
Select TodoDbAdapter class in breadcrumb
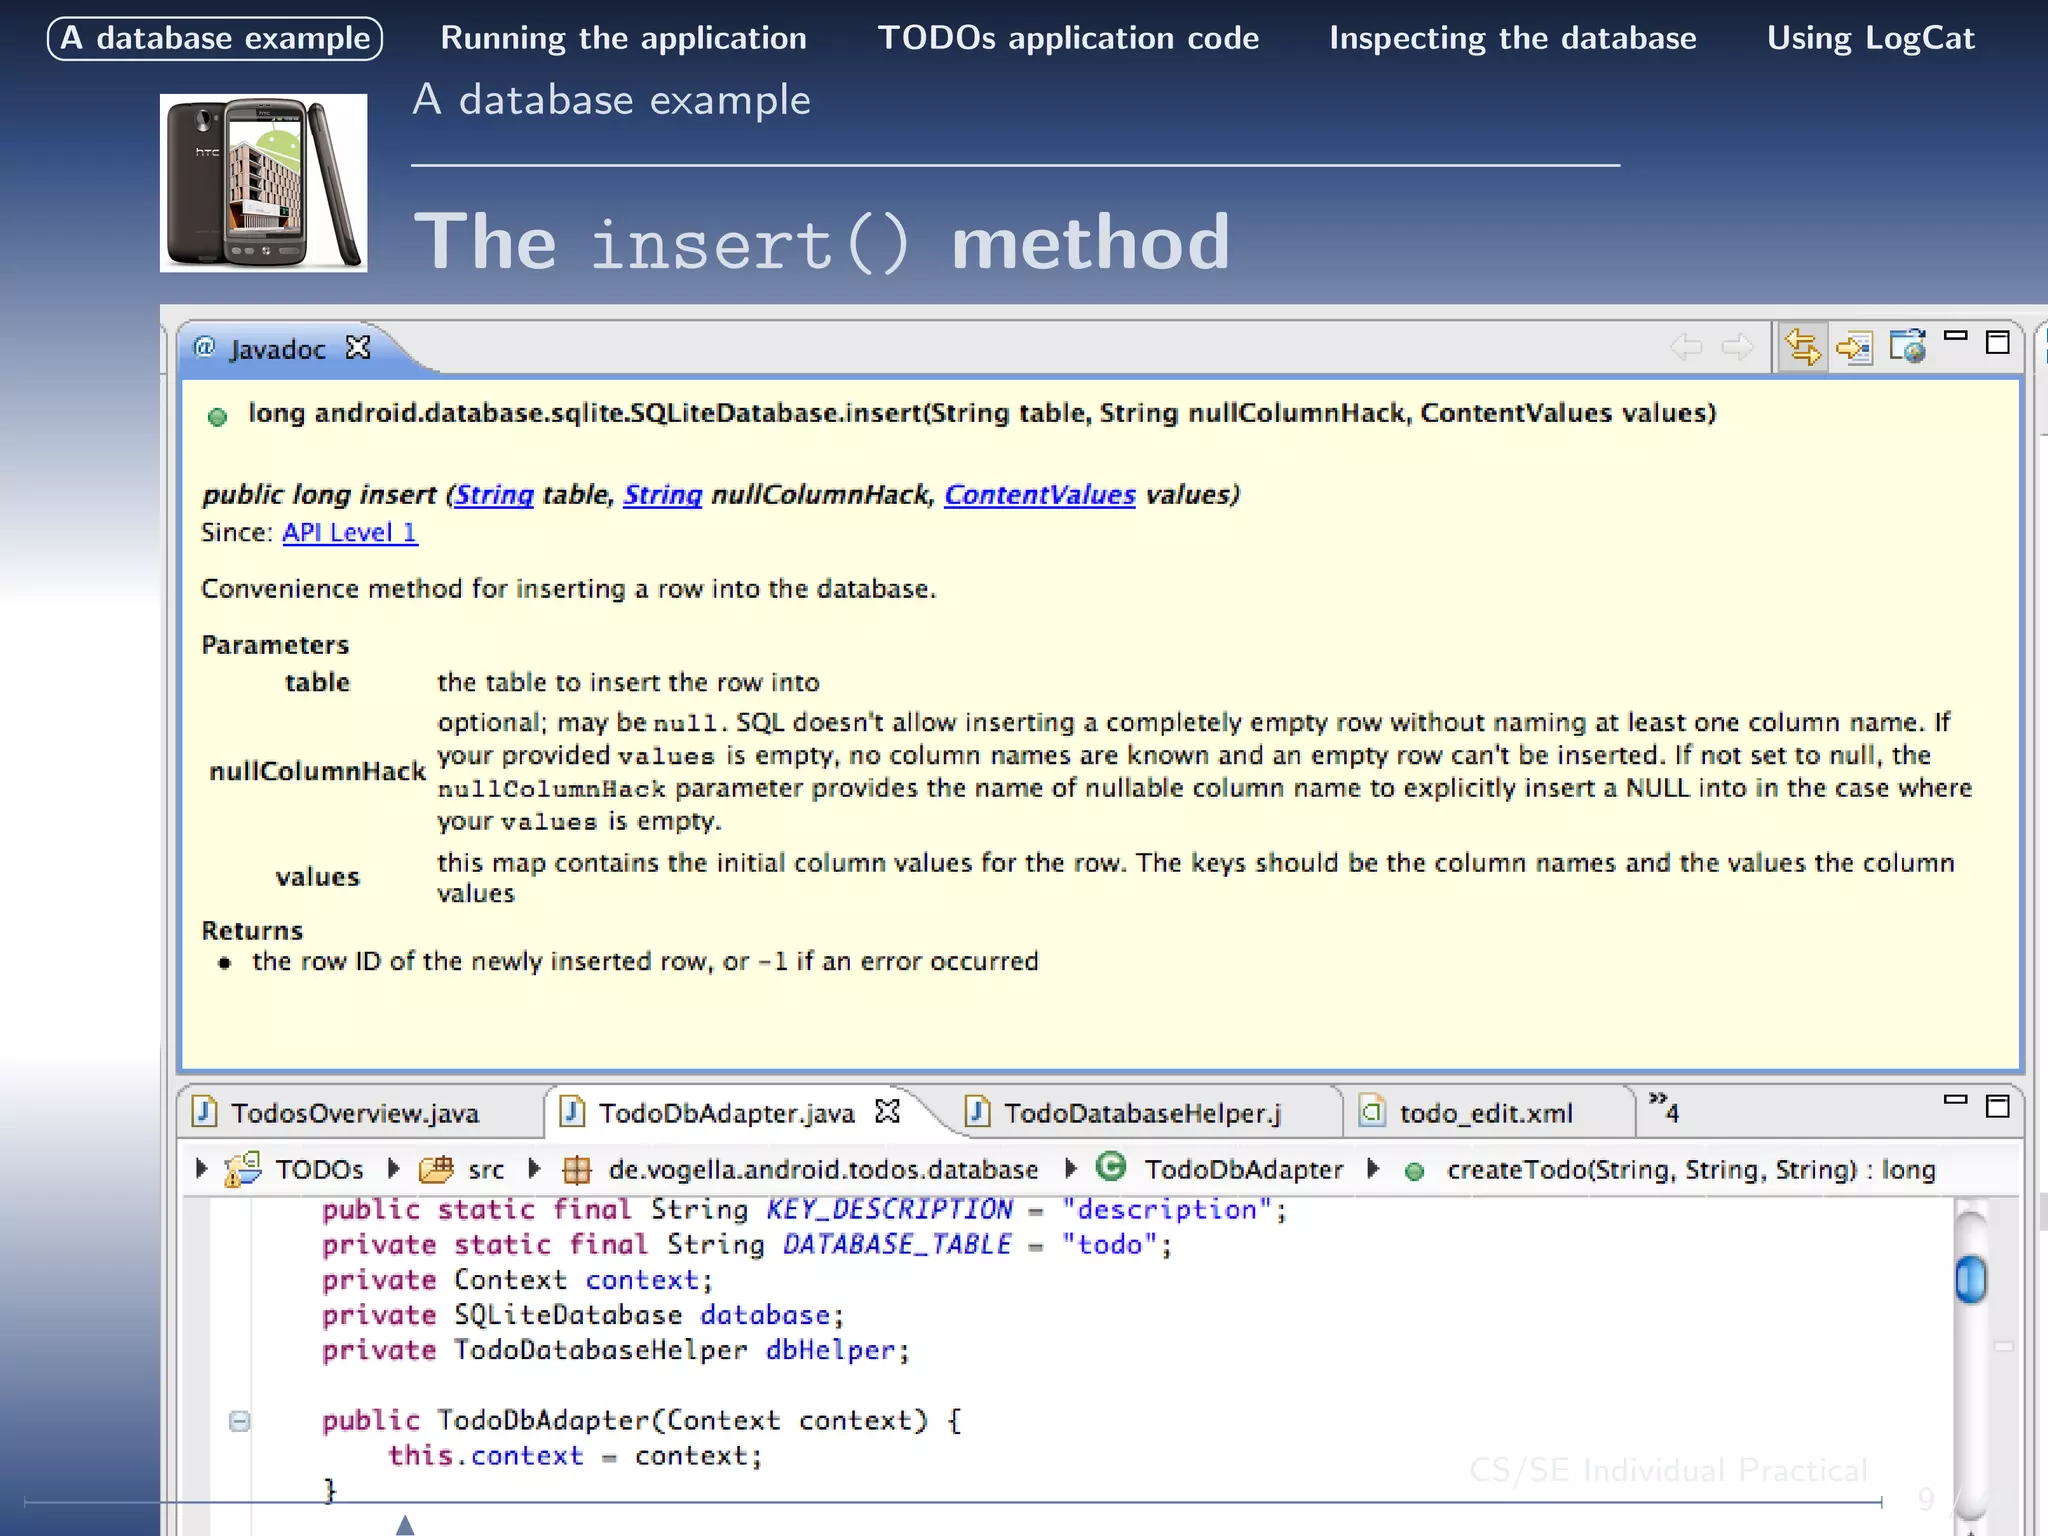(1244, 1170)
